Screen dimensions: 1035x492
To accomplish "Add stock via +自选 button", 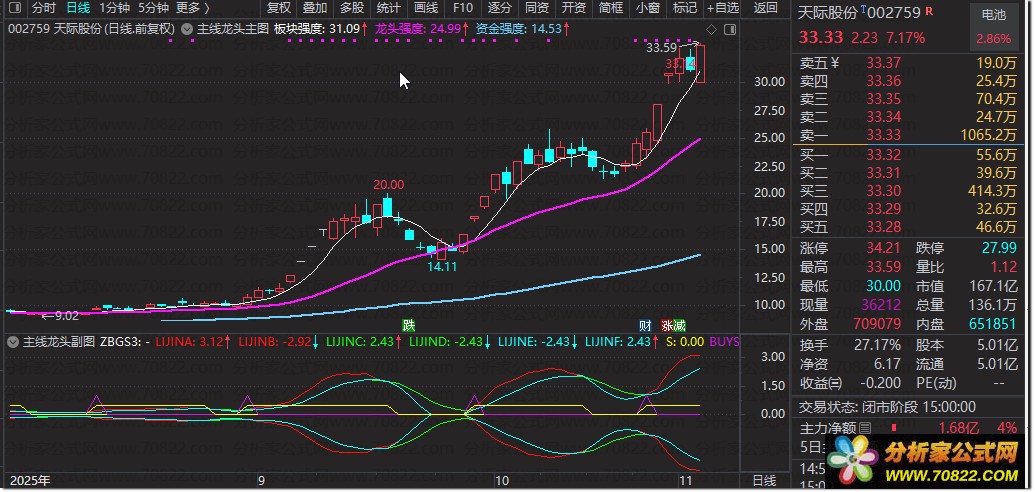I will pyautogui.click(x=723, y=9).
